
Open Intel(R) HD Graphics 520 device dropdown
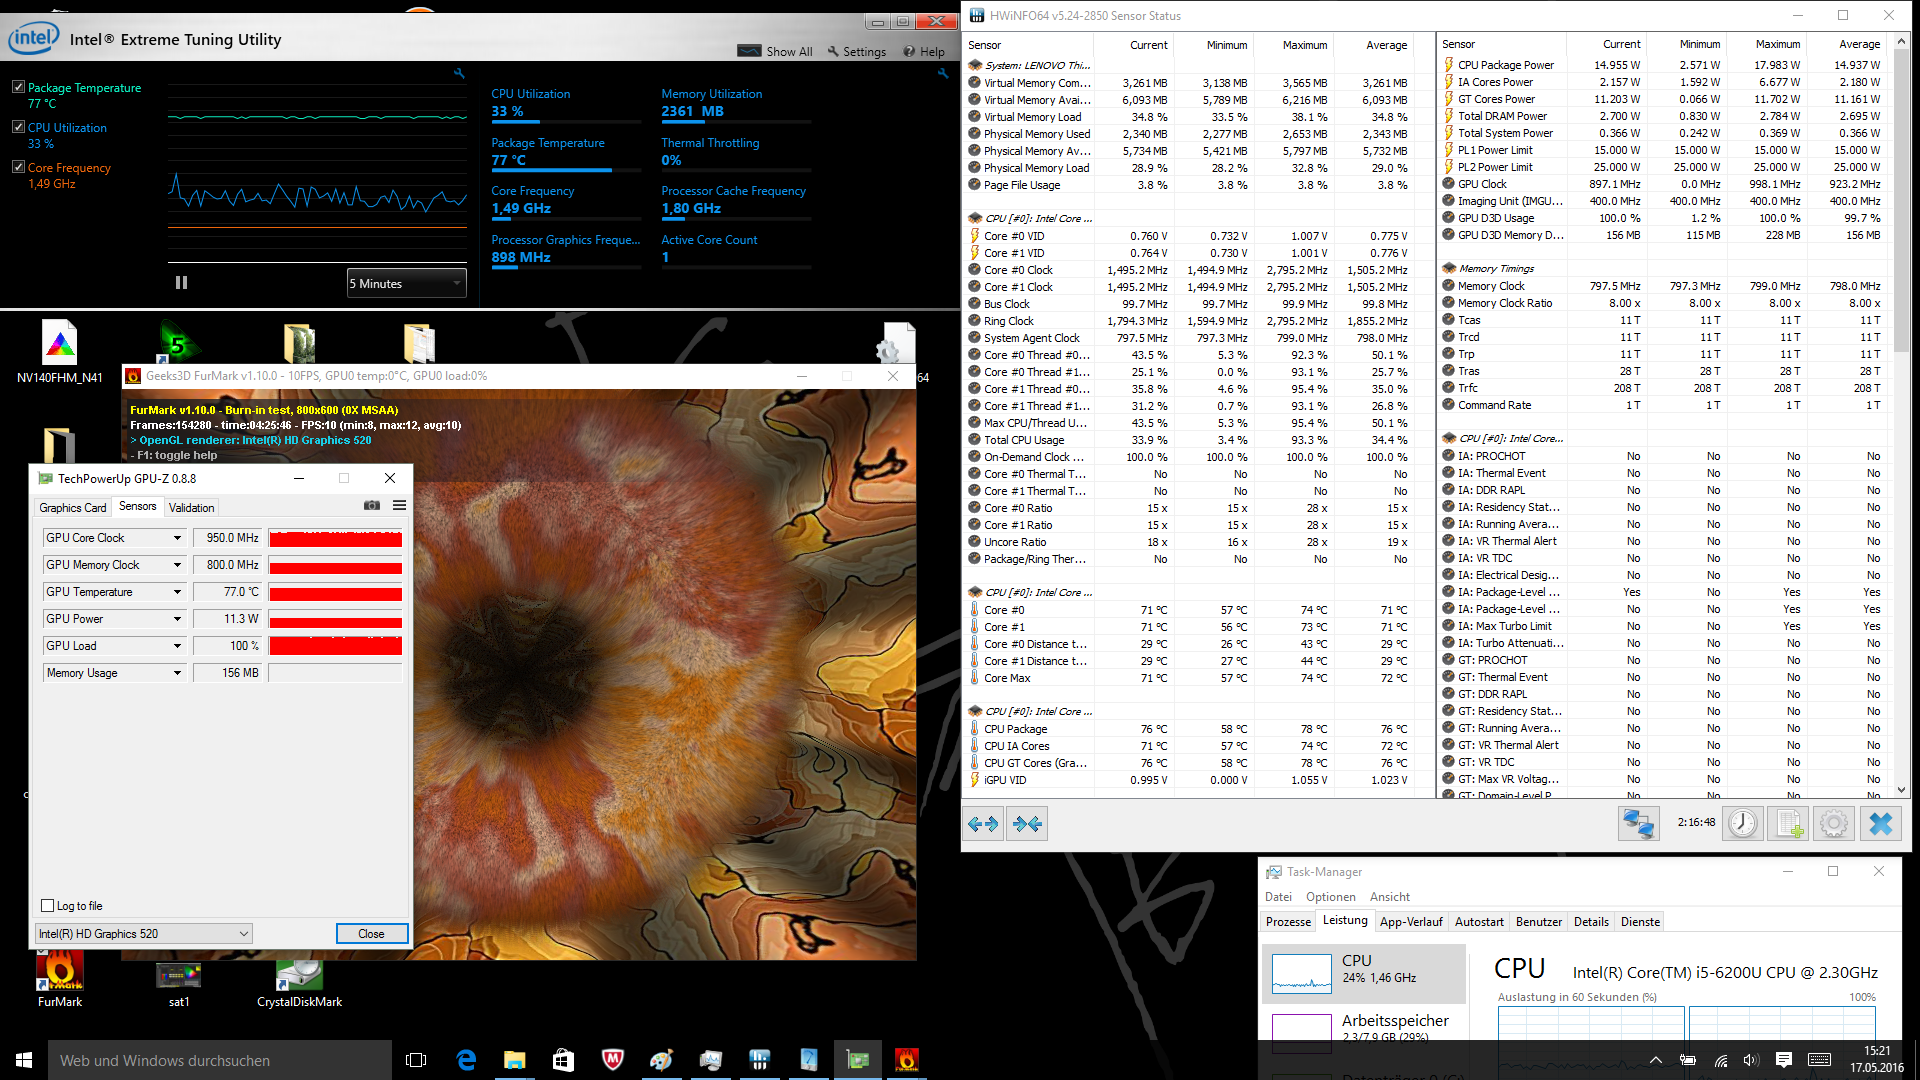(x=143, y=934)
